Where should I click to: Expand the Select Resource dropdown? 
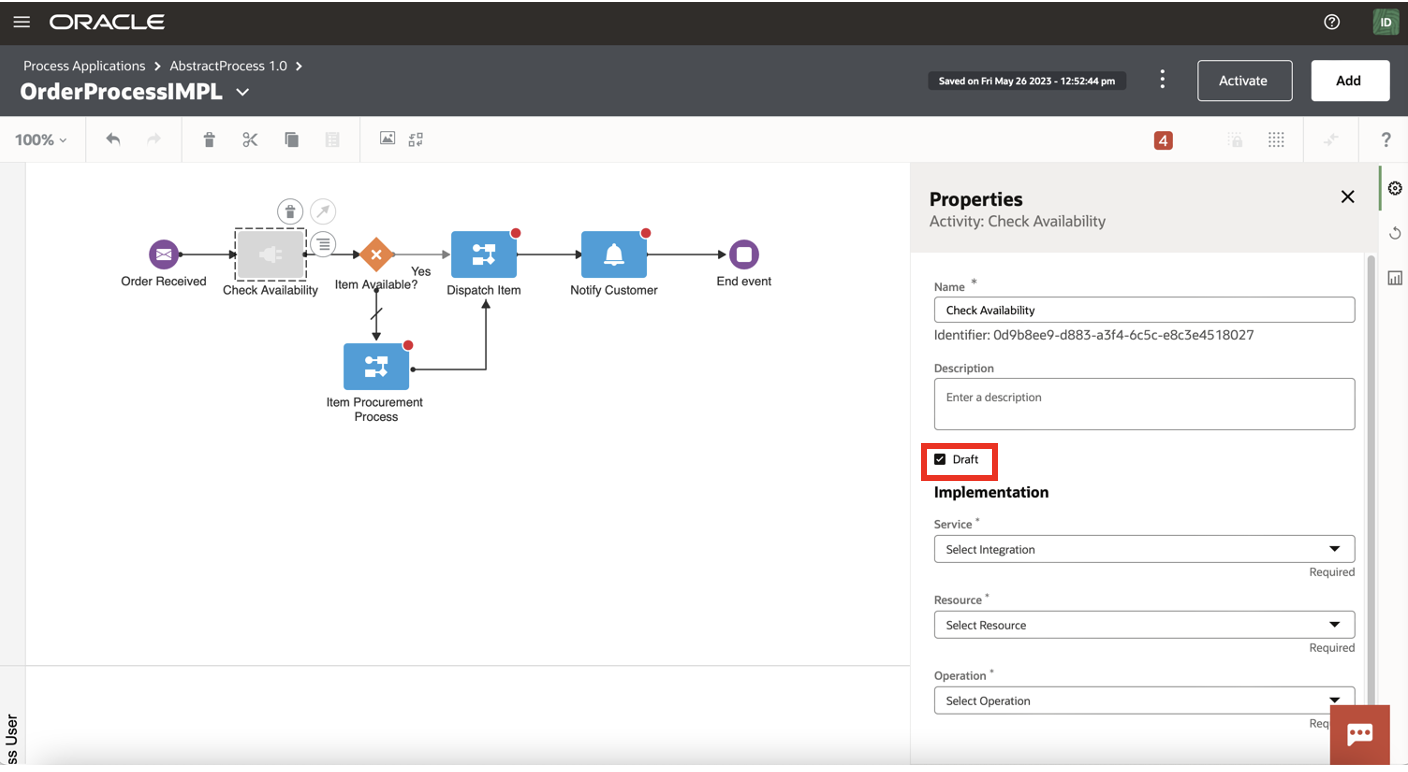point(1144,625)
